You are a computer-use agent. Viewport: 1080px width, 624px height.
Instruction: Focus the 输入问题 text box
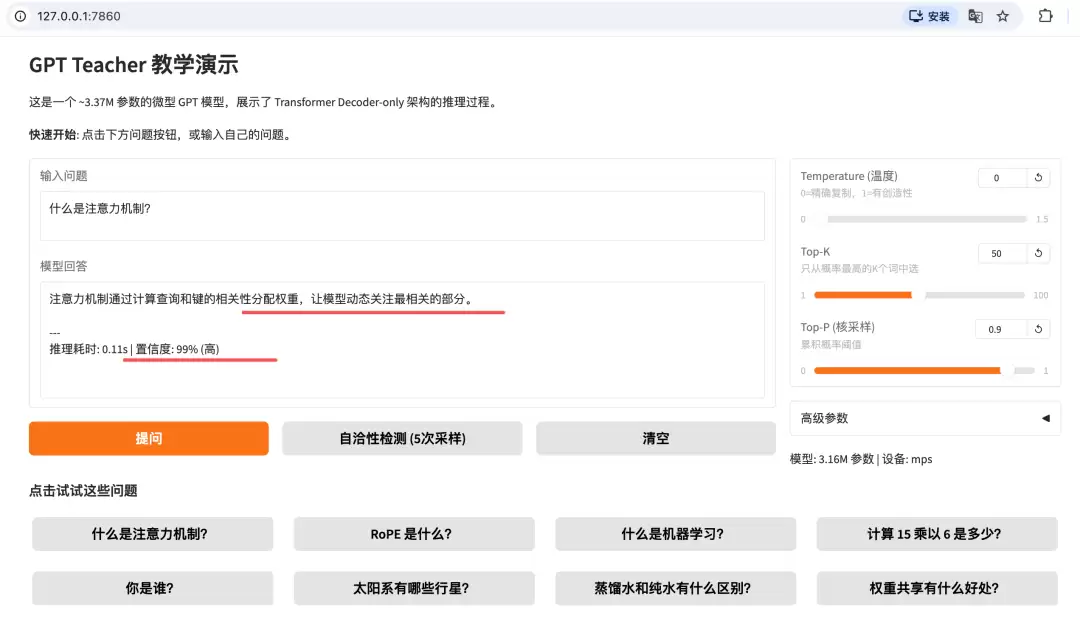402,216
